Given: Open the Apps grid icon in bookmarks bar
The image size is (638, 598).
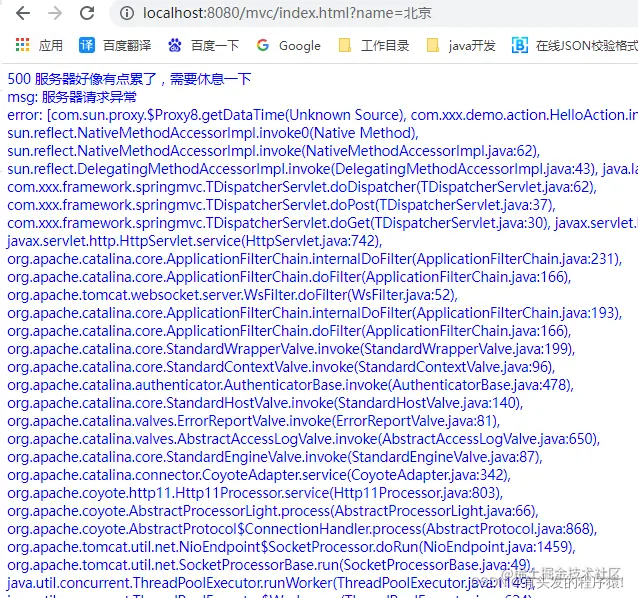Looking at the screenshot, I should coord(22,45).
